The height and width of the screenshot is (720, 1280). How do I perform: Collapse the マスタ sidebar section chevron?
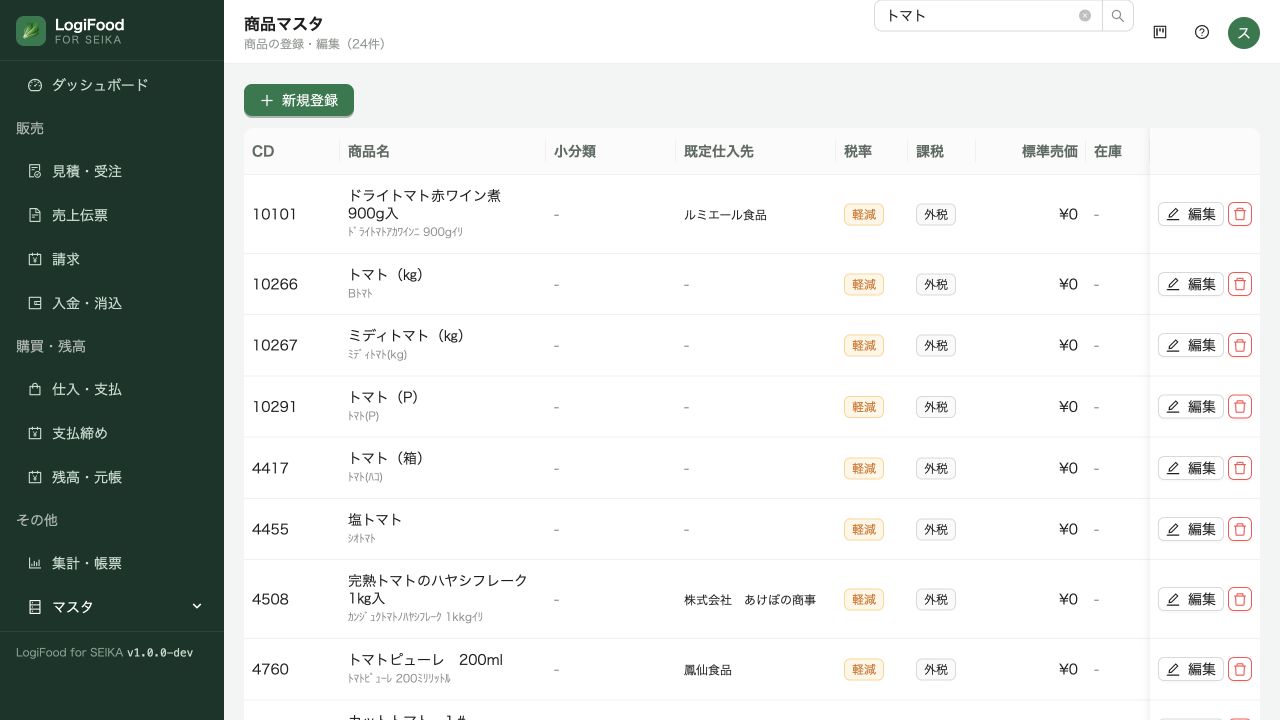[x=197, y=607]
